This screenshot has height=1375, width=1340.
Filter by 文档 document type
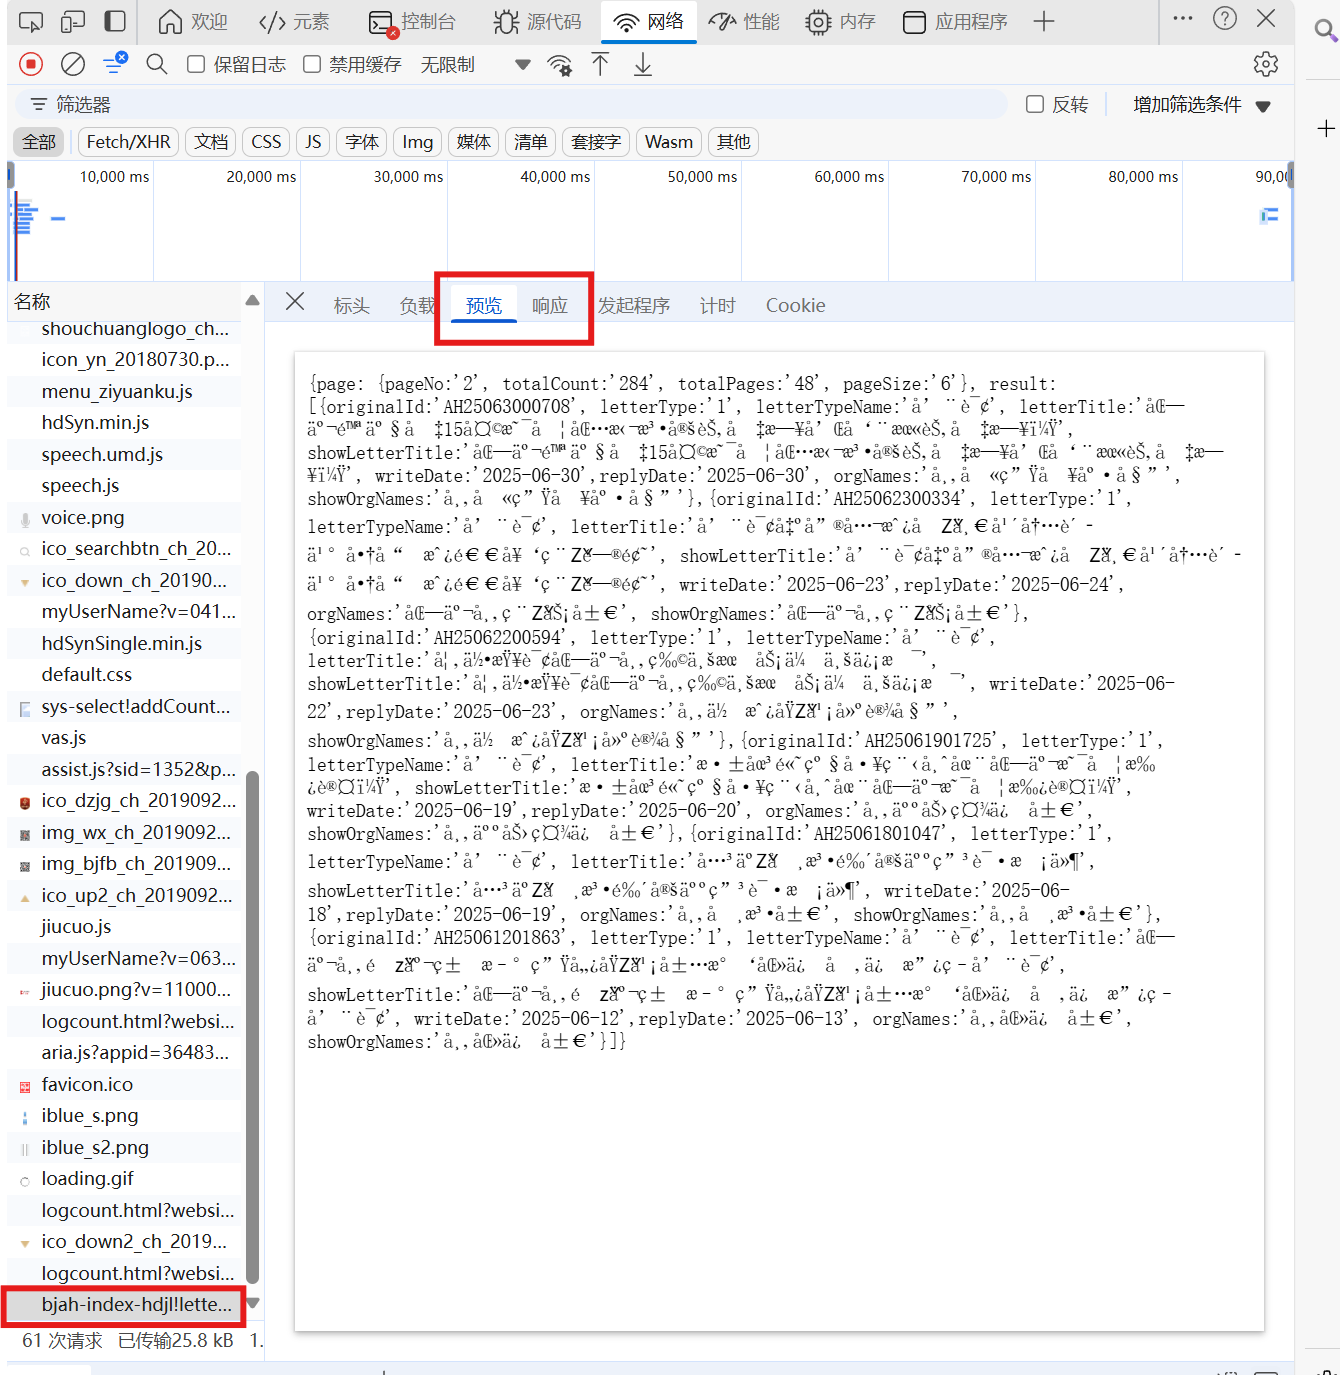[x=211, y=142]
